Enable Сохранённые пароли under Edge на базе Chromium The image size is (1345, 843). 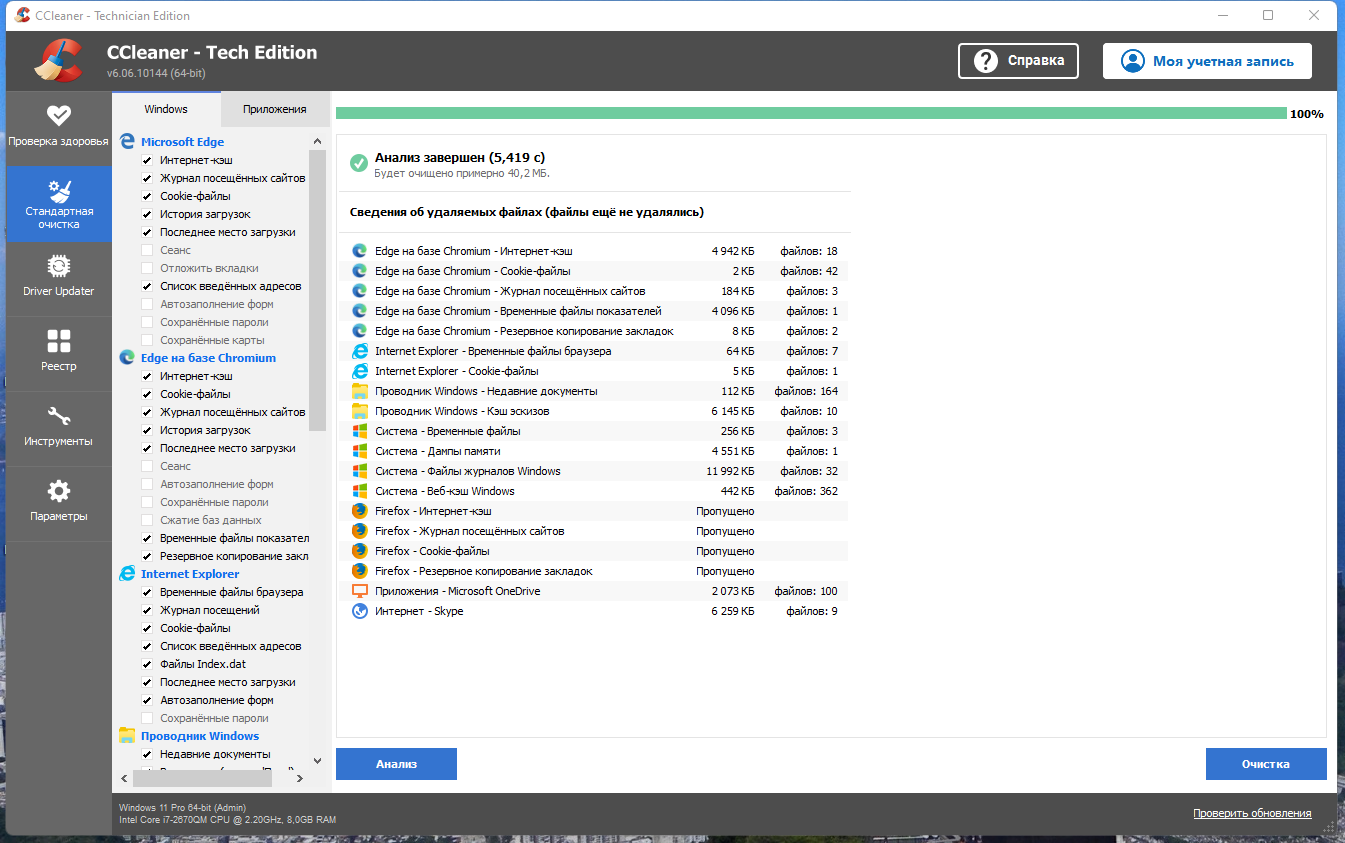[x=148, y=502]
